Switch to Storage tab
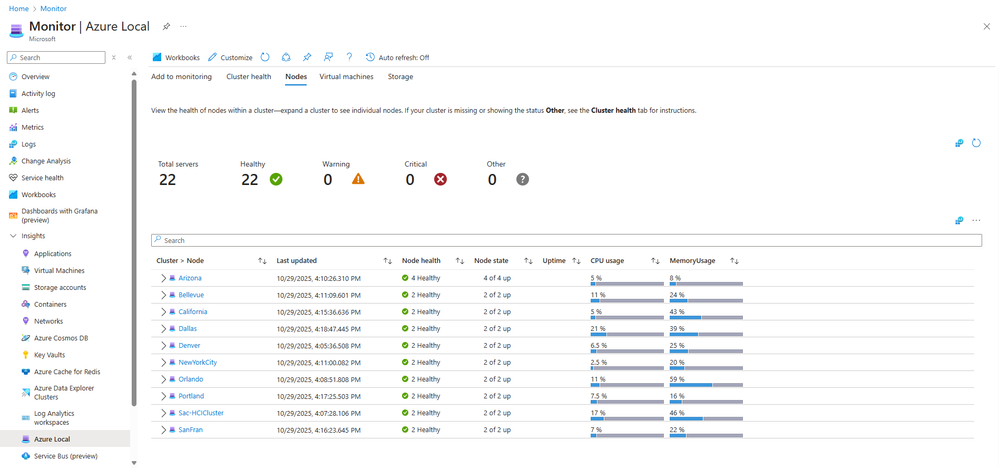 point(400,76)
